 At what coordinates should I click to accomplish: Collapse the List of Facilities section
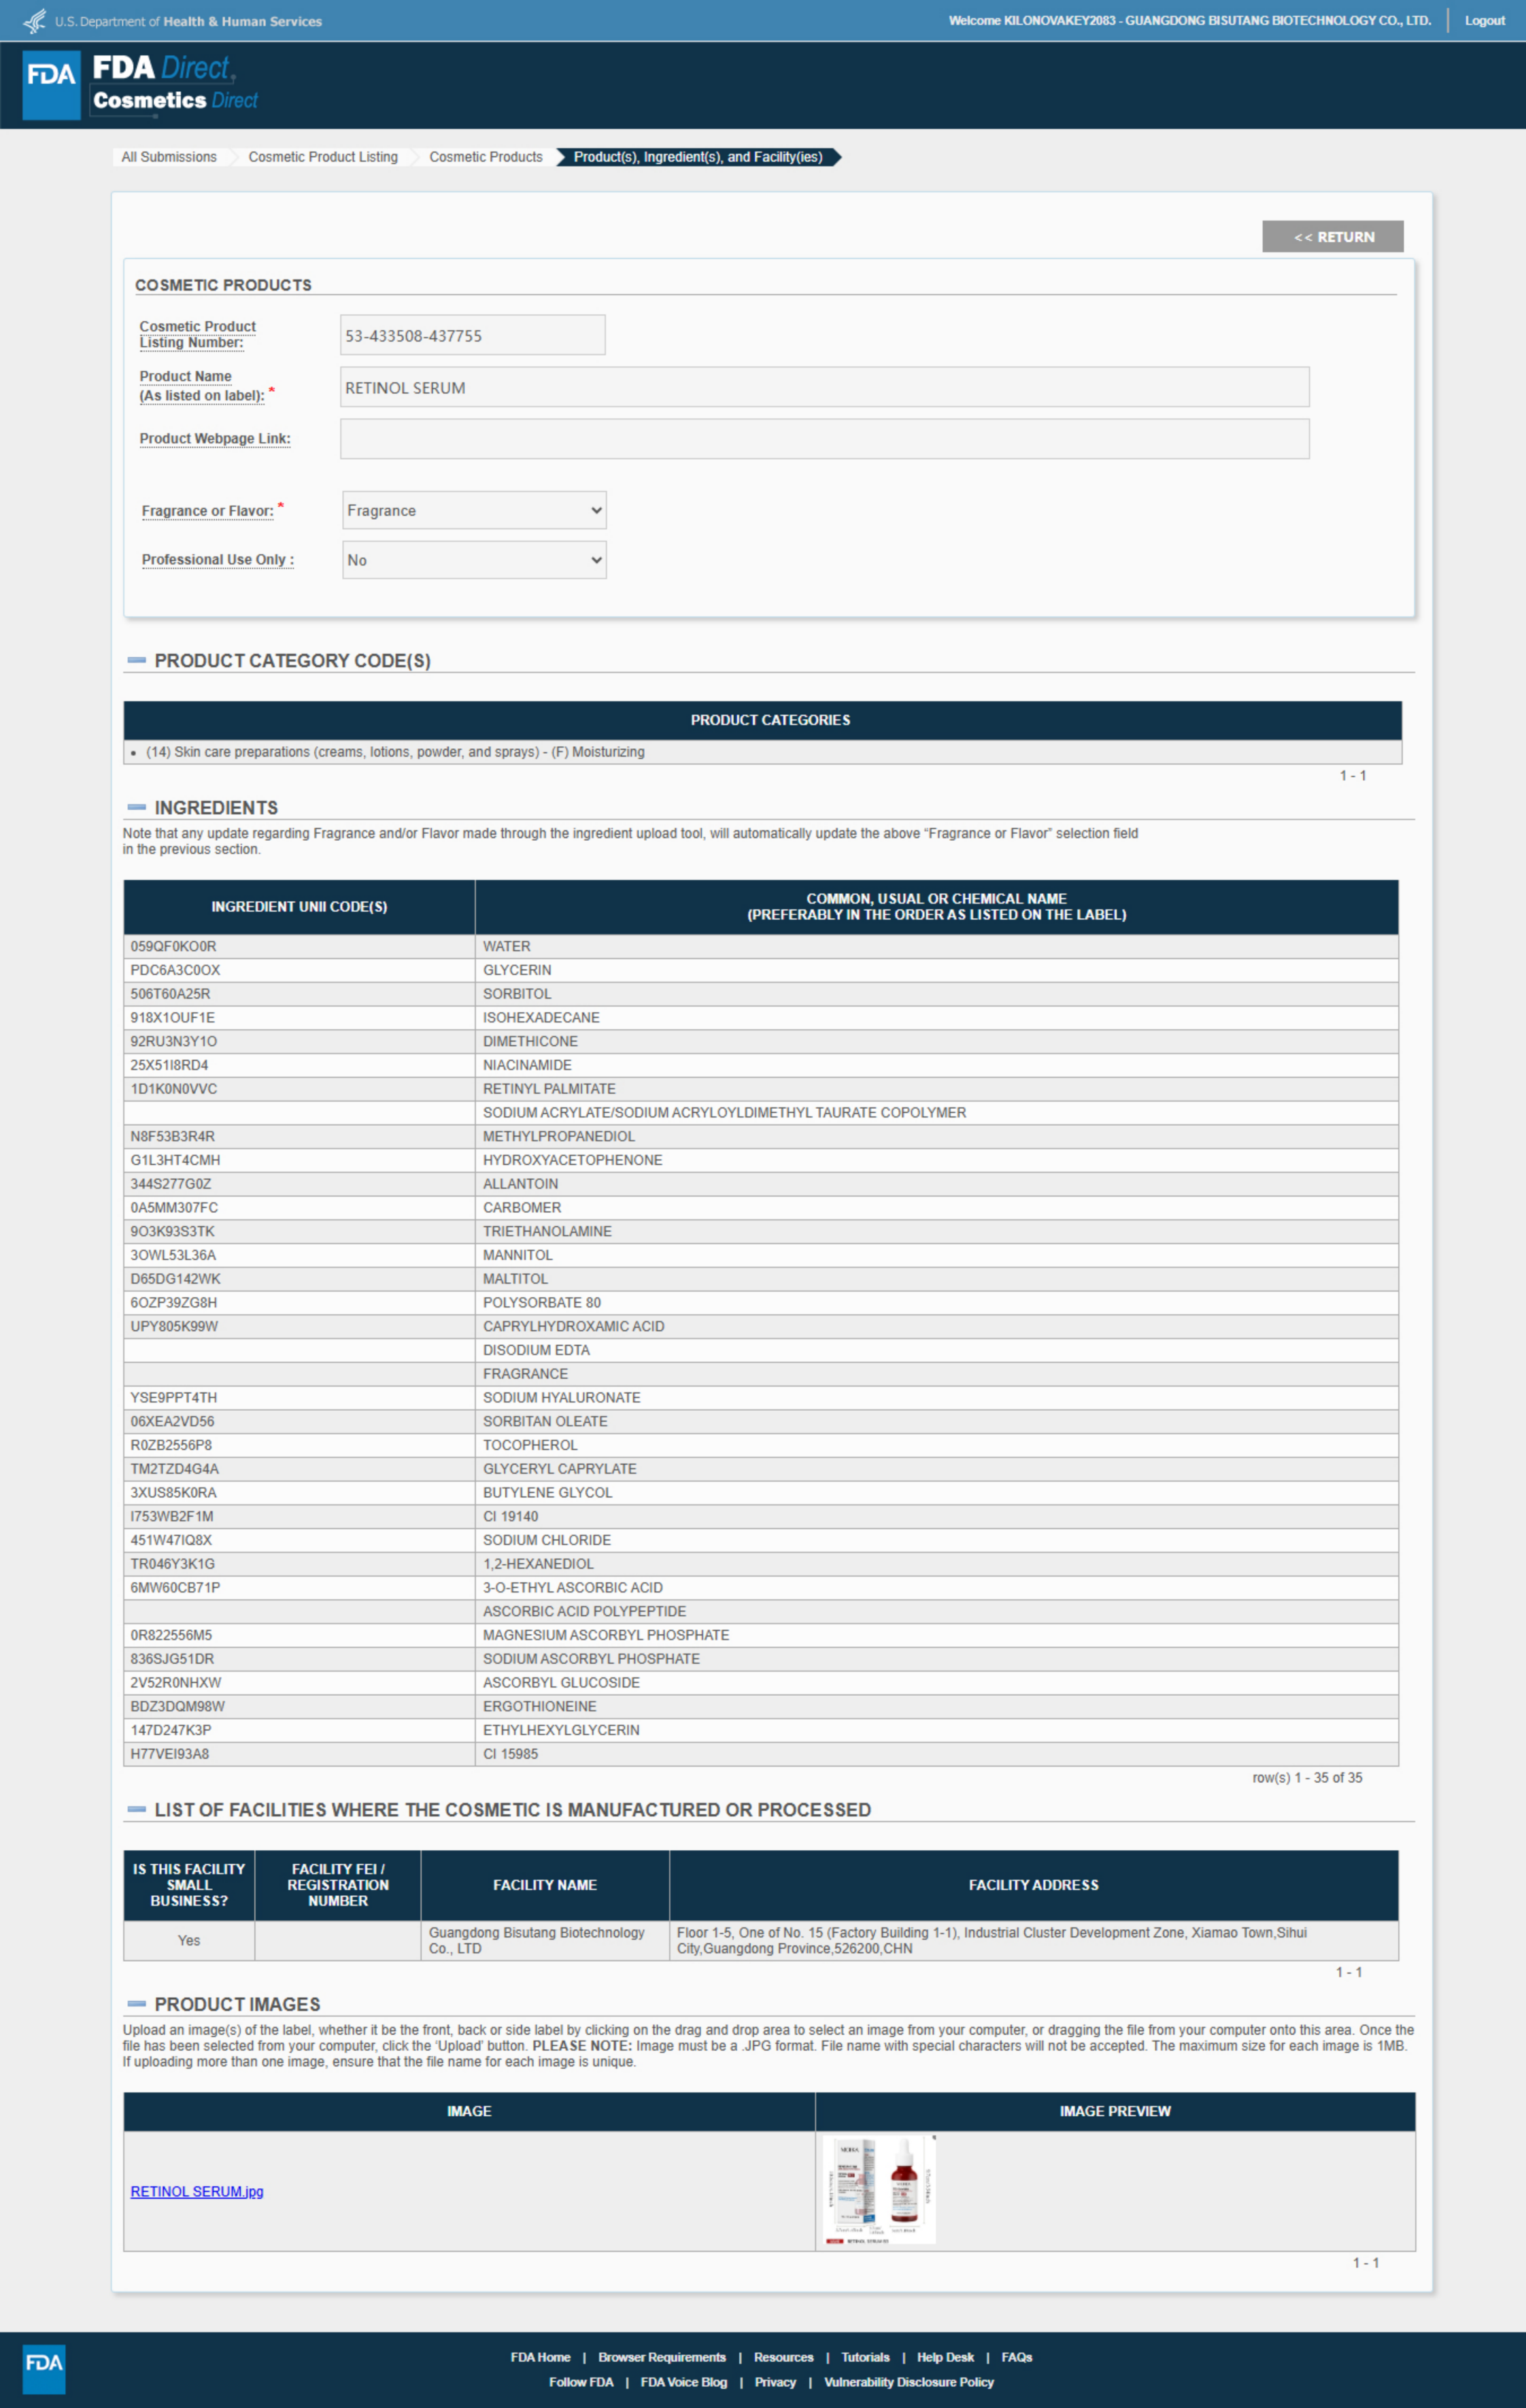pos(137,1809)
